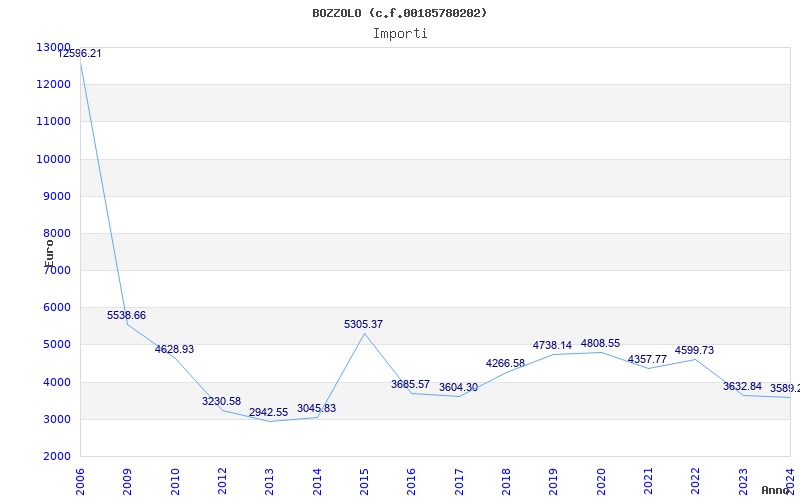The image size is (800, 500).
Task: Click the 2021 x-axis year label
Action: (x=648, y=482)
